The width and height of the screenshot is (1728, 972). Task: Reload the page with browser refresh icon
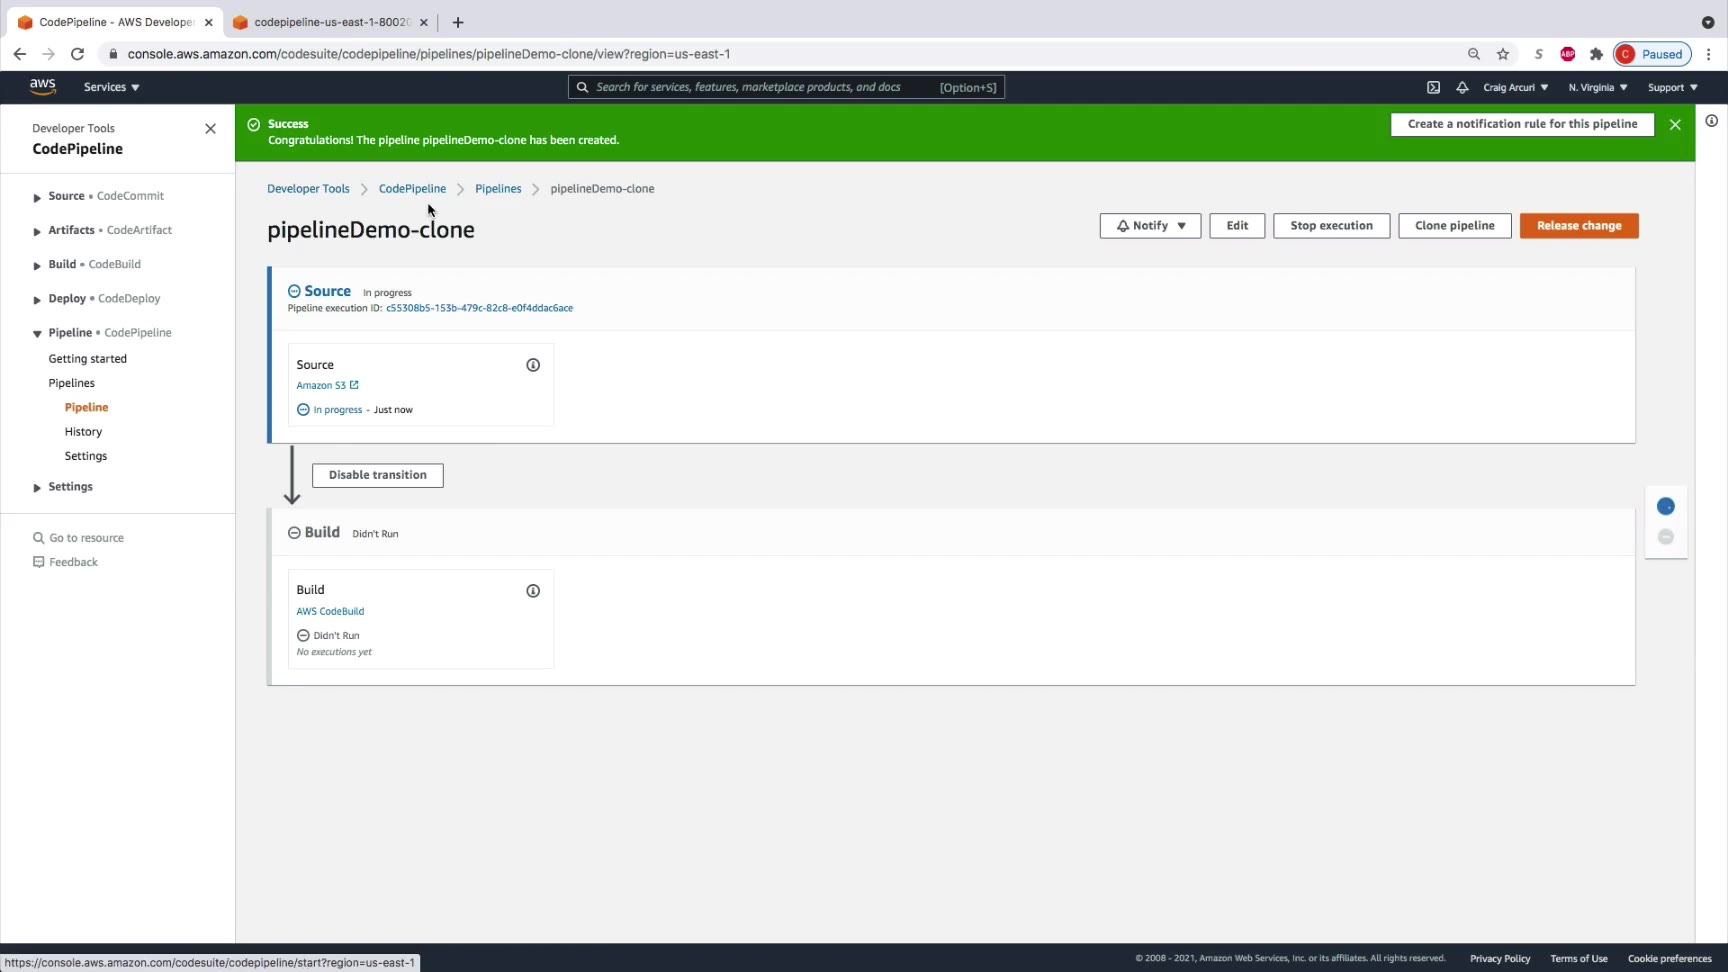[77, 54]
